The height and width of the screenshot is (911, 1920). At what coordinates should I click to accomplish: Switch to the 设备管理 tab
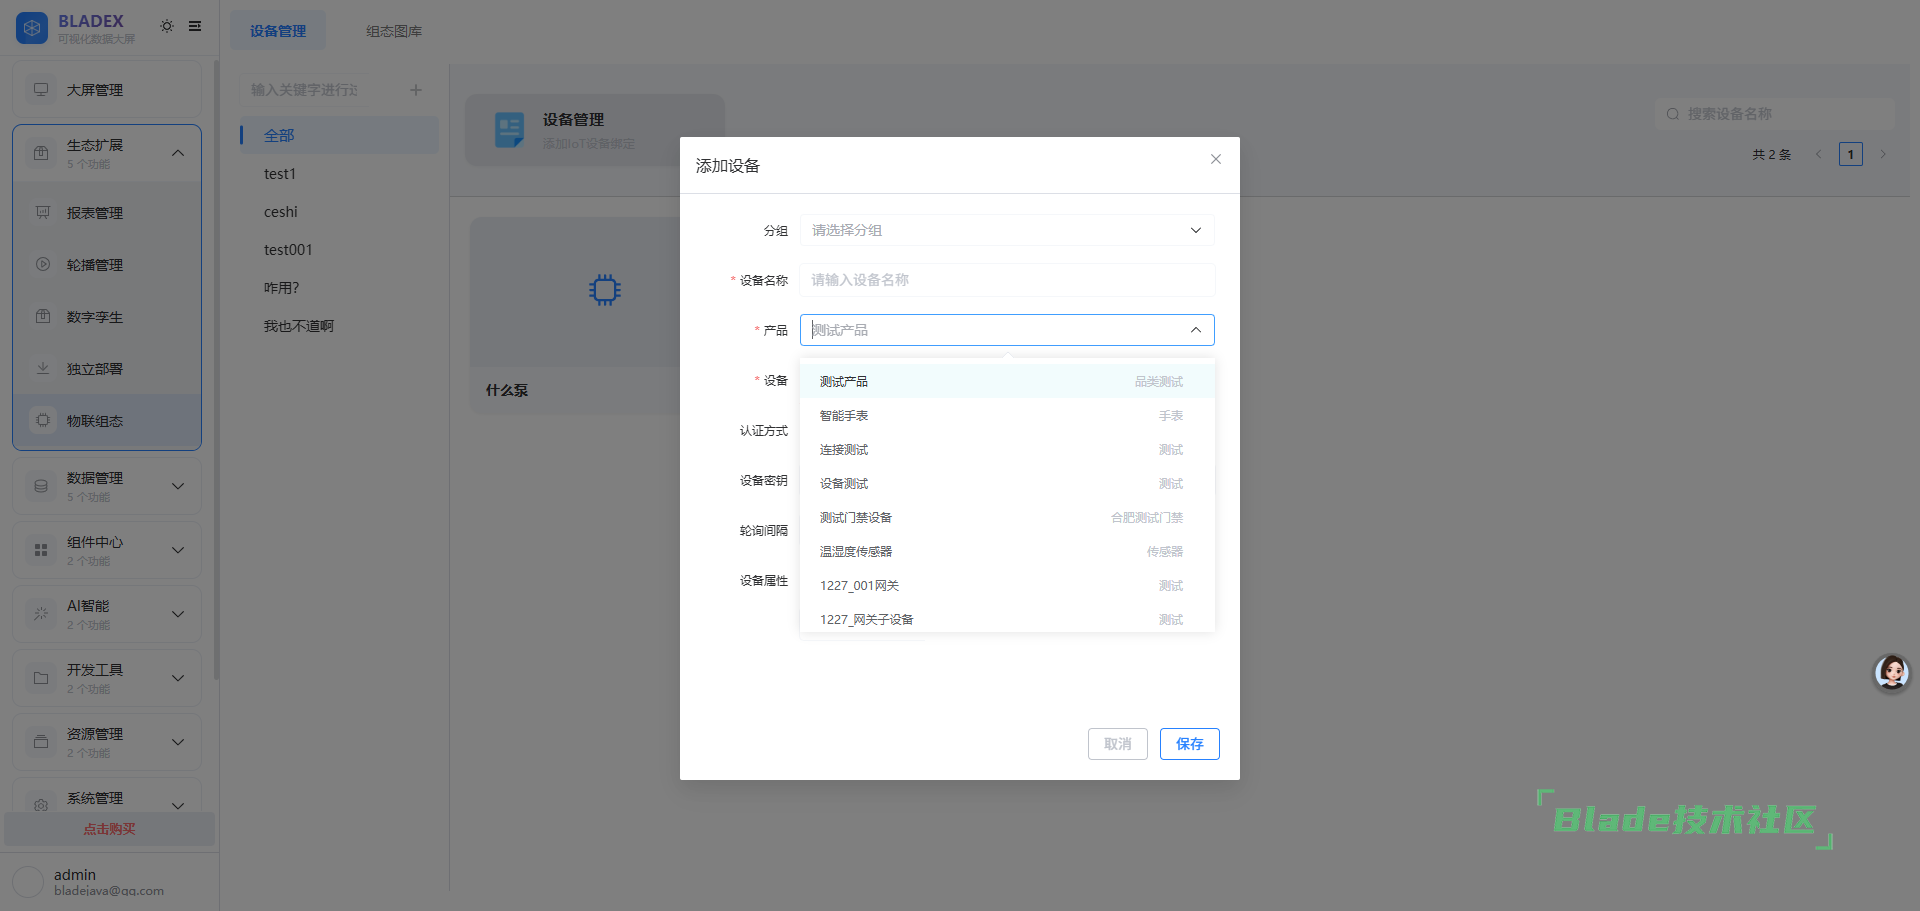tap(278, 31)
